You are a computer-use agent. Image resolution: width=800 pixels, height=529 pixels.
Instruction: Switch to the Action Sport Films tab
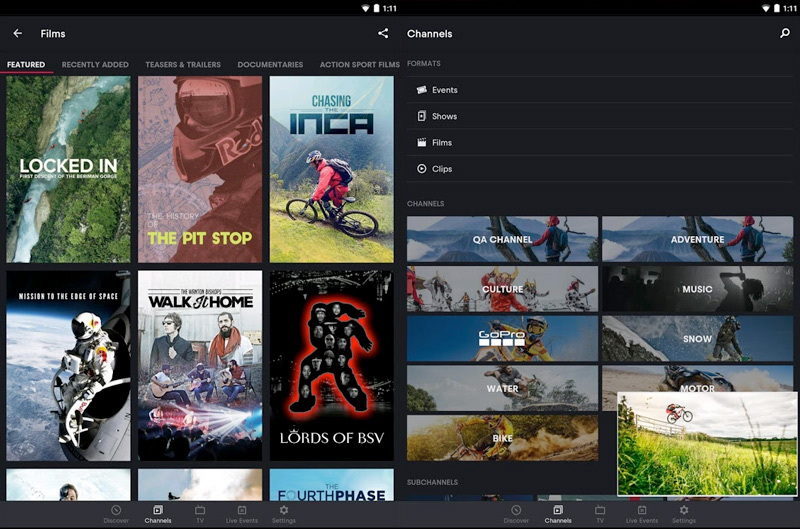[x=359, y=65]
